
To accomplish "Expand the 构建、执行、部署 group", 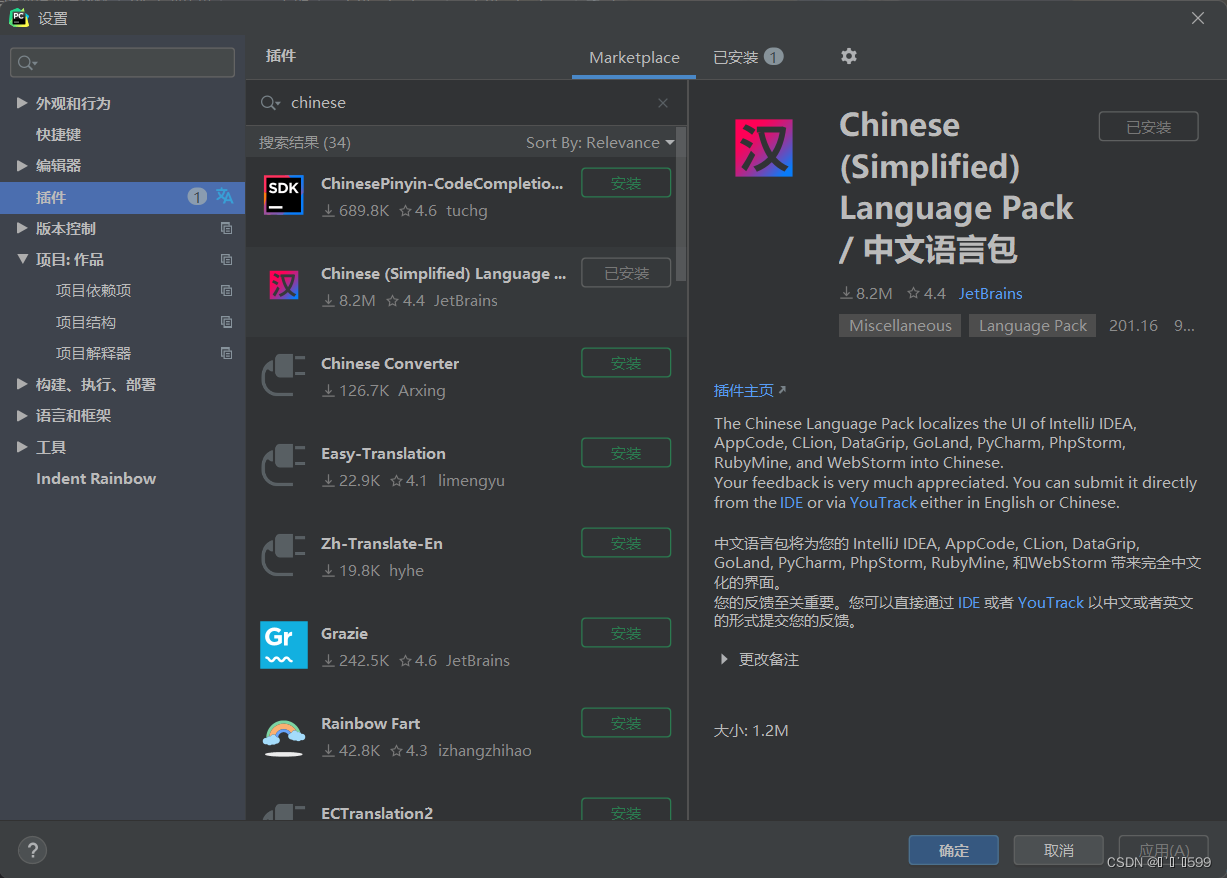I will [22, 384].
